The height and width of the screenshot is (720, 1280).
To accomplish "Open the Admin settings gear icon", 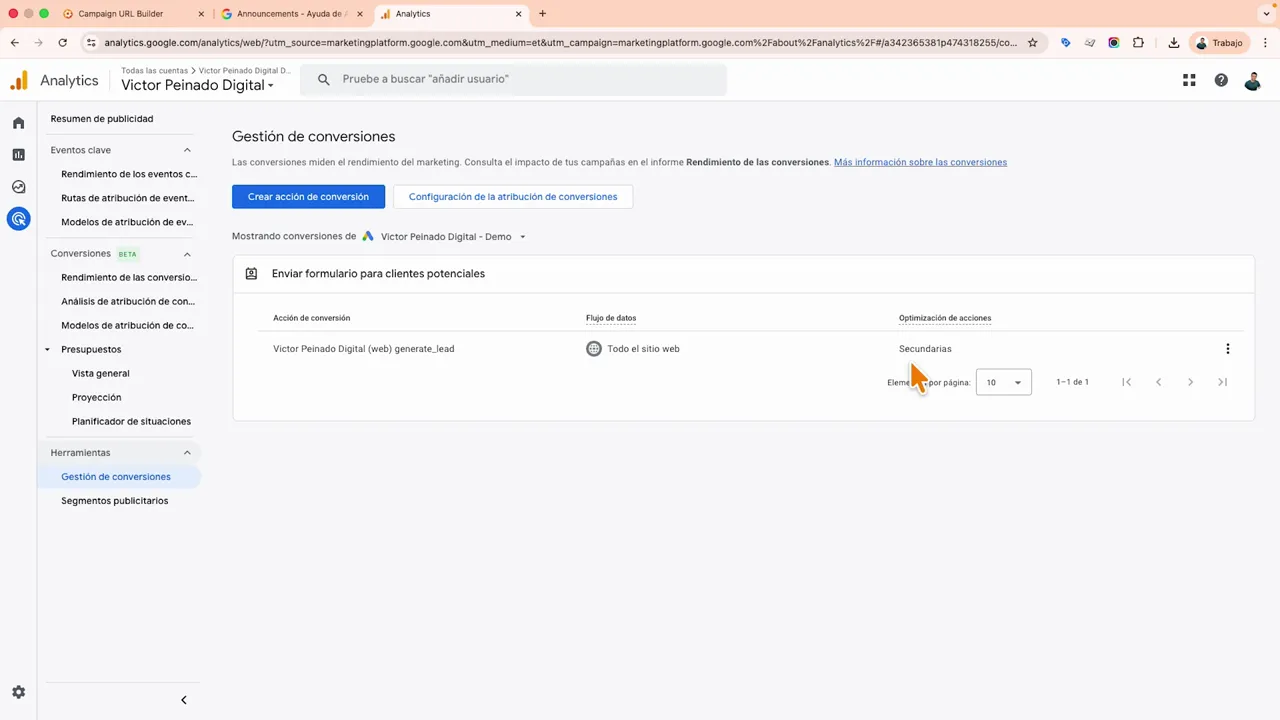I will [x=18, y=692].
